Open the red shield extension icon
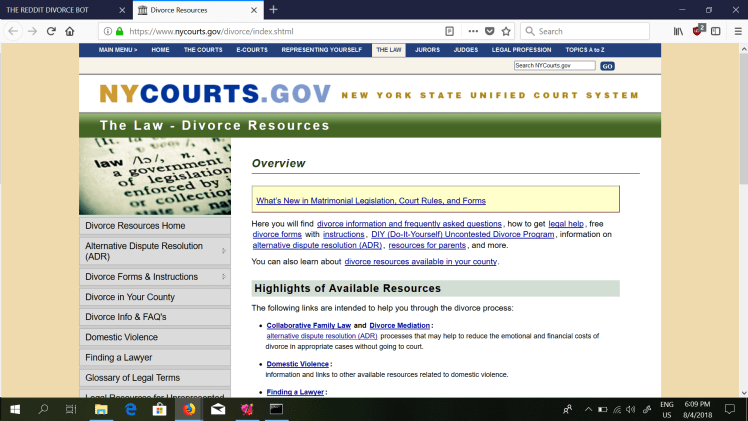The height and width of the screenshot is (421, 748). tap(698, 31)
